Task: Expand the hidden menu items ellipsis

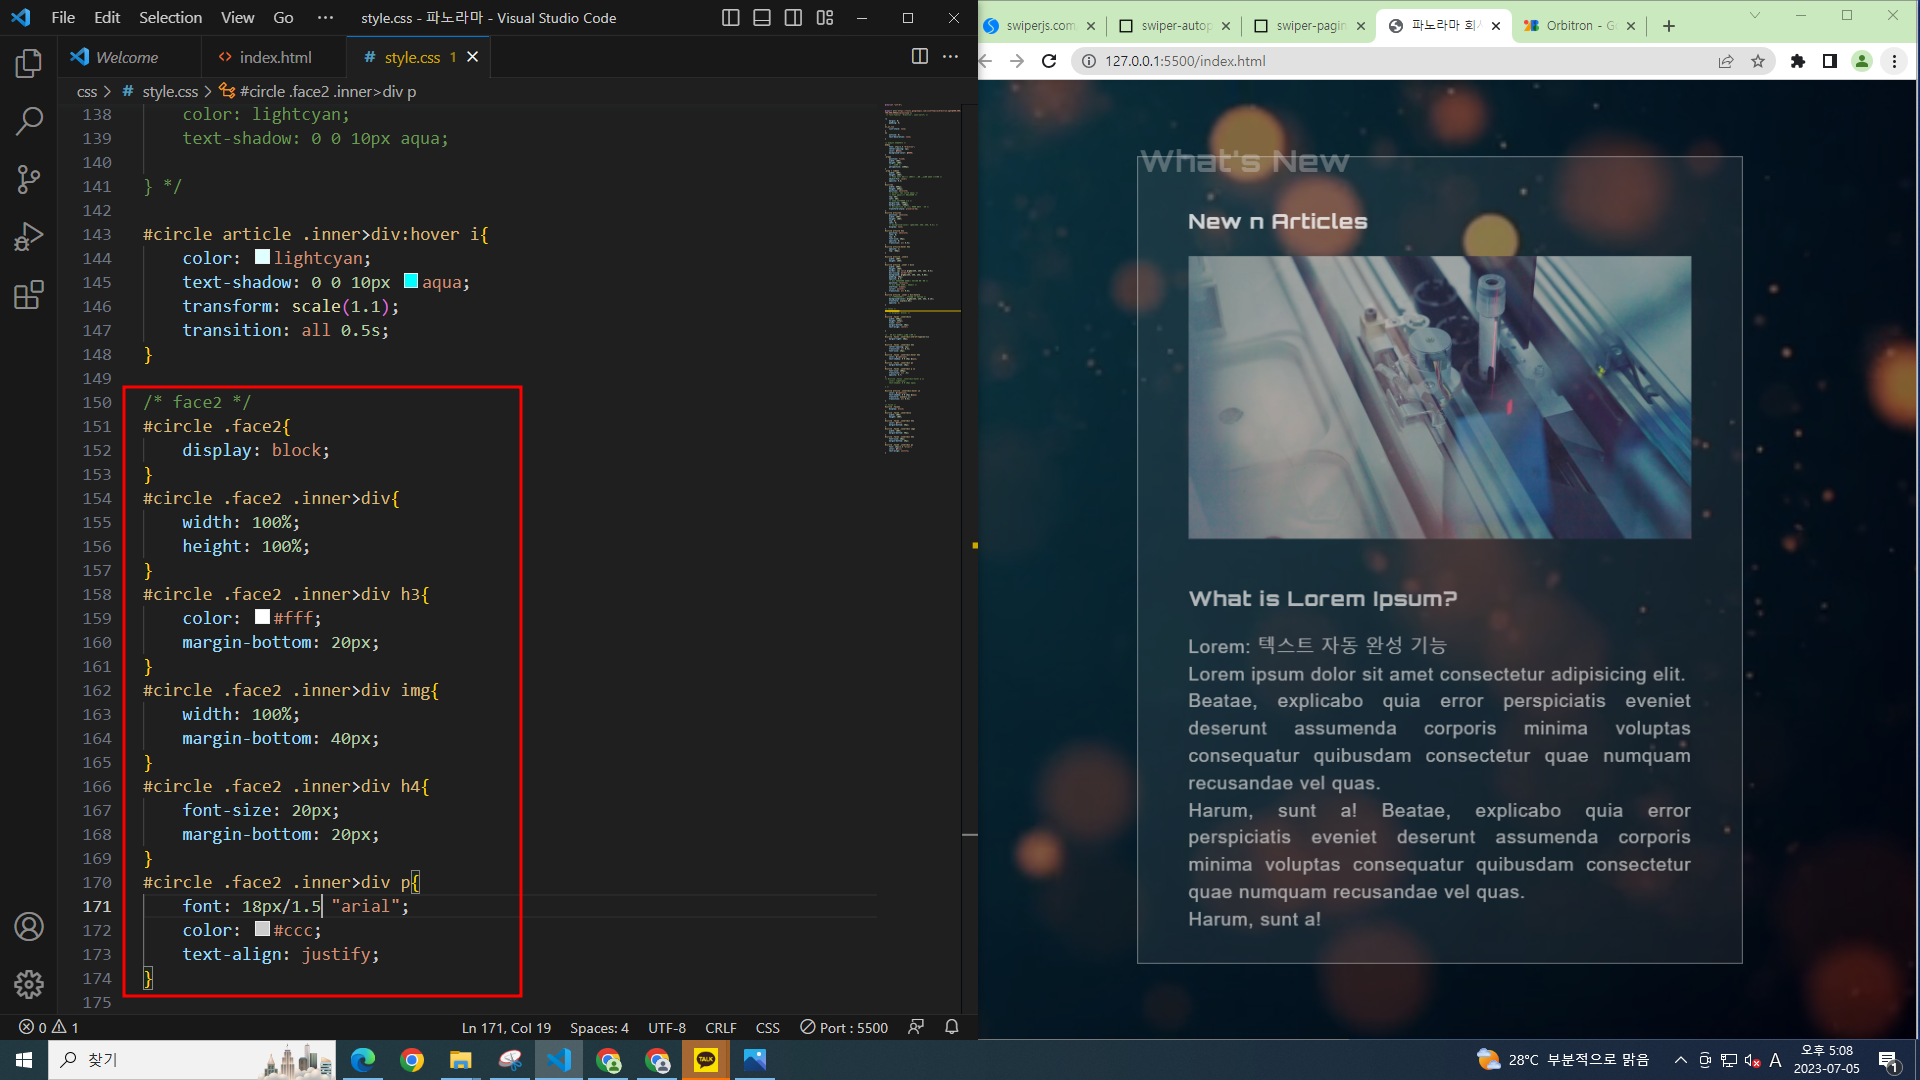Action: coord(325,18)
